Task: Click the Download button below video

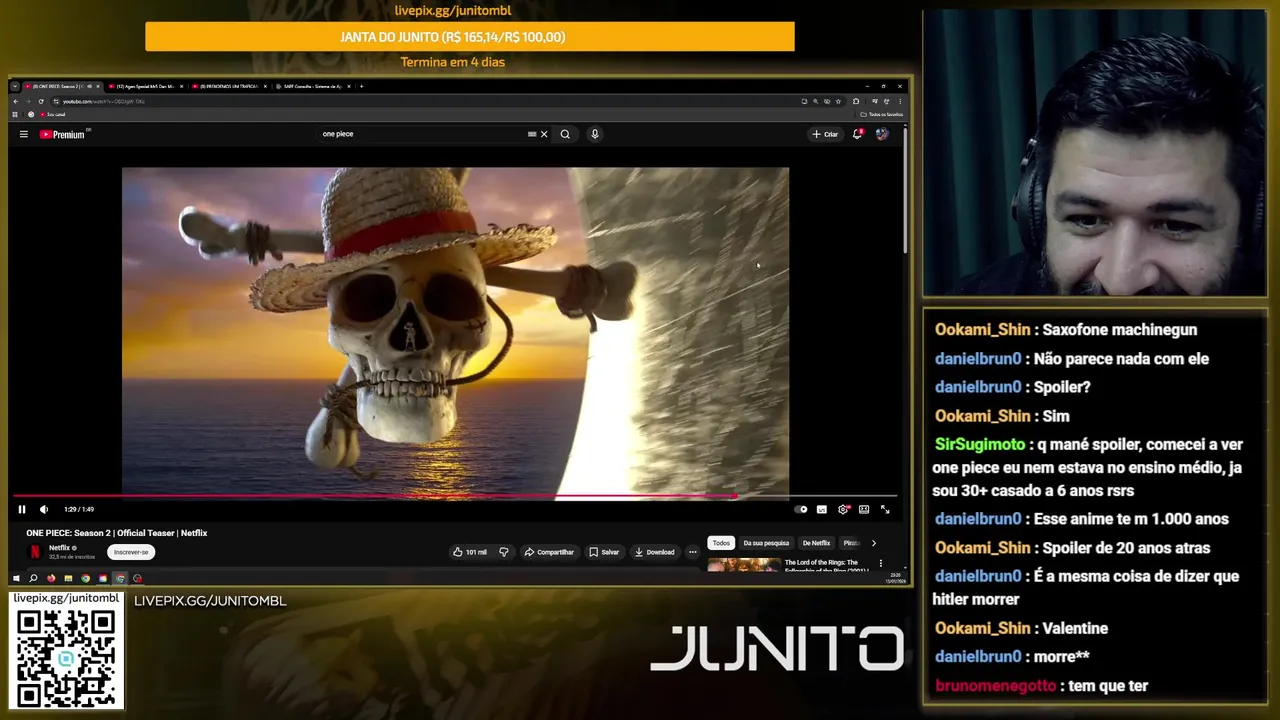Action: point(654,552)
